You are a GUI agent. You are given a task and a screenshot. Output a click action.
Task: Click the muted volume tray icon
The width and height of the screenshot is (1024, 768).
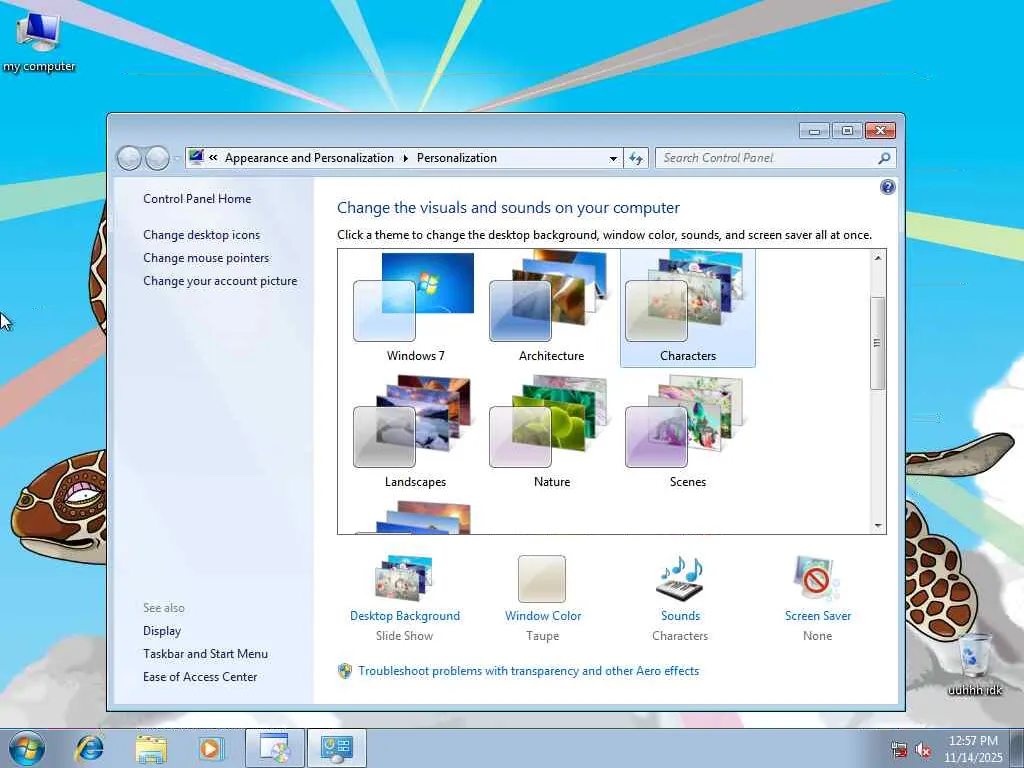[923, 750]
